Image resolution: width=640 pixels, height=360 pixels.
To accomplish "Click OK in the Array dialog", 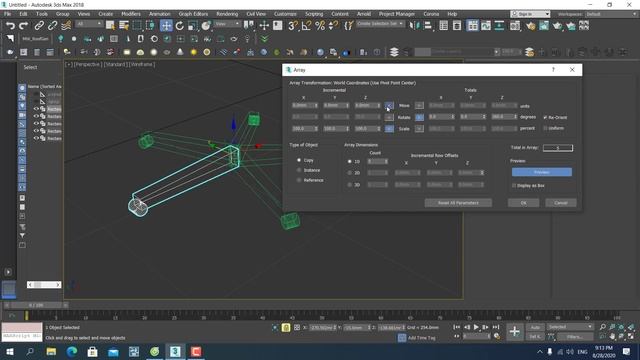I will pos(523,203).
